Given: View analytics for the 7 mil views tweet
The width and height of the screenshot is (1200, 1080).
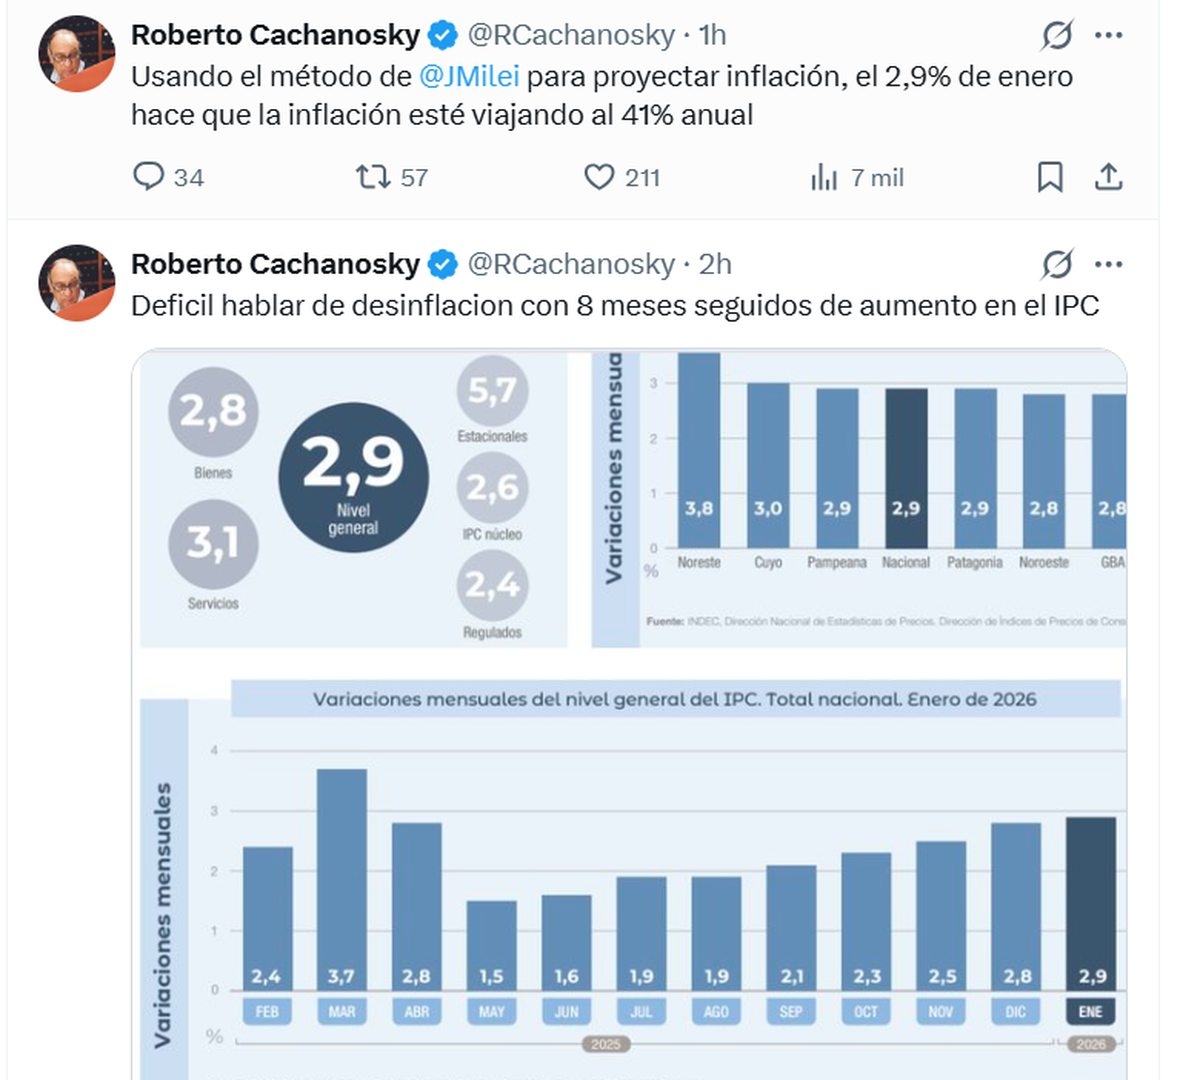Looking at the screenshot, I should pos(824,178).
